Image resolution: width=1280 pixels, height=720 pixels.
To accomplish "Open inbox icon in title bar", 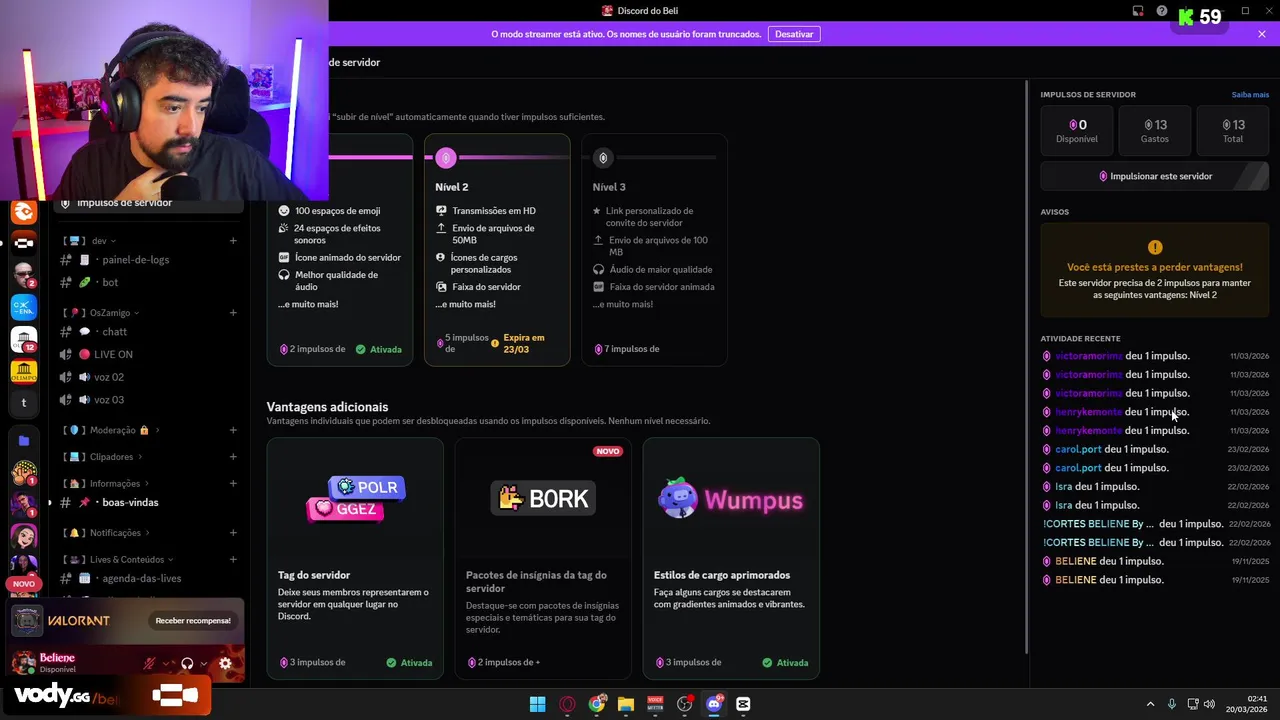I will [1138, 11].
